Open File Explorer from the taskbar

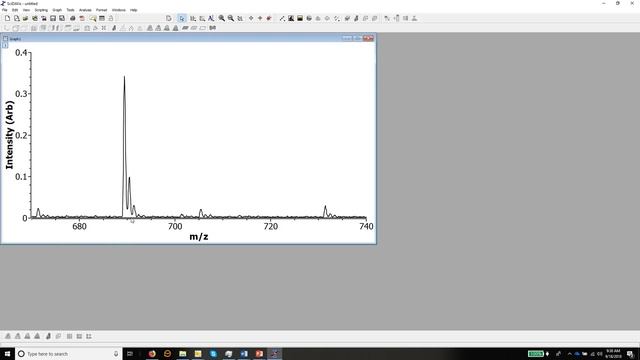point(182,353)
